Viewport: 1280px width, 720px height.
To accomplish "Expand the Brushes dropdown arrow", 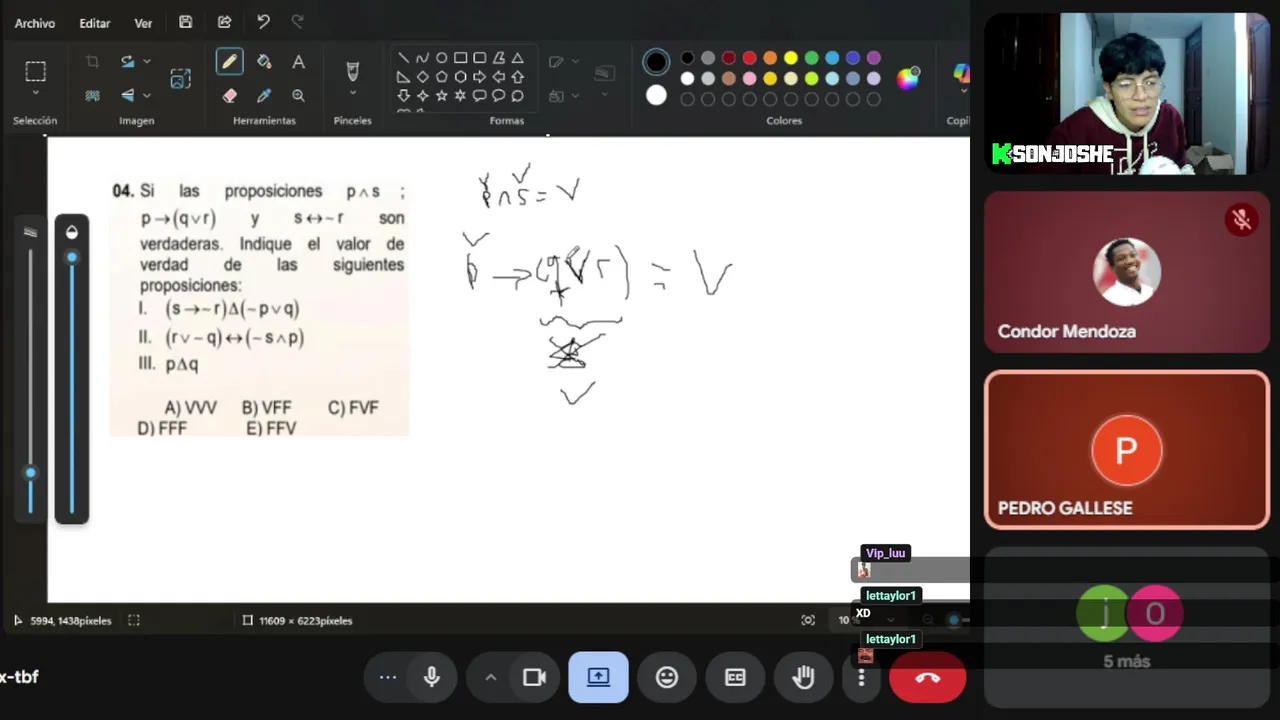I will click(x=352, y=95).
